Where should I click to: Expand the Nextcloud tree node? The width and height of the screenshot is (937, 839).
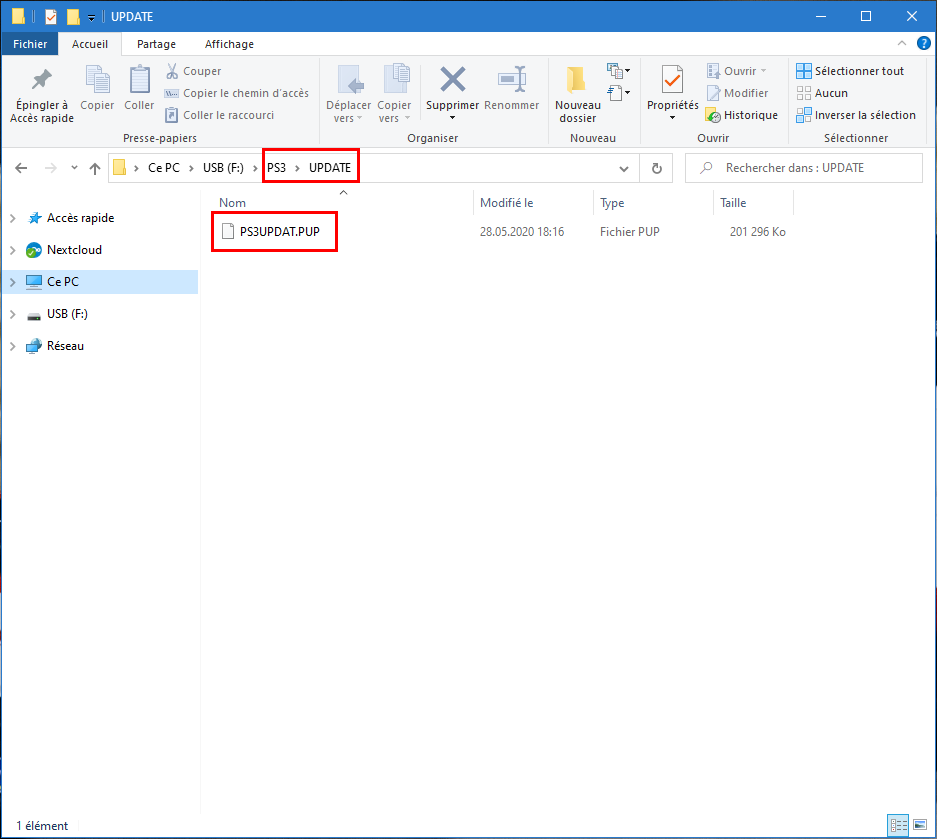click(13, 250)
